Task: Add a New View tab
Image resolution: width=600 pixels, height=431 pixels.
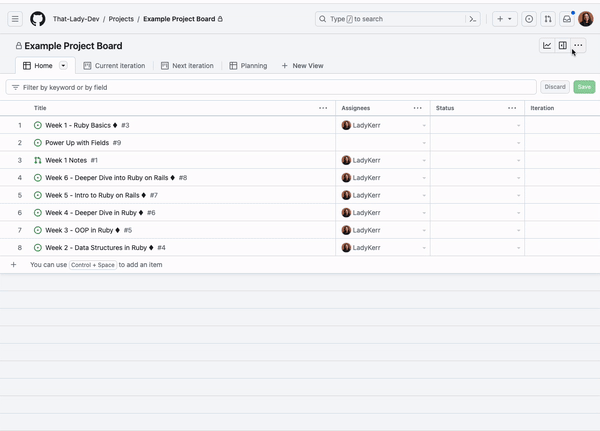Action: click(x=302, y=66)
